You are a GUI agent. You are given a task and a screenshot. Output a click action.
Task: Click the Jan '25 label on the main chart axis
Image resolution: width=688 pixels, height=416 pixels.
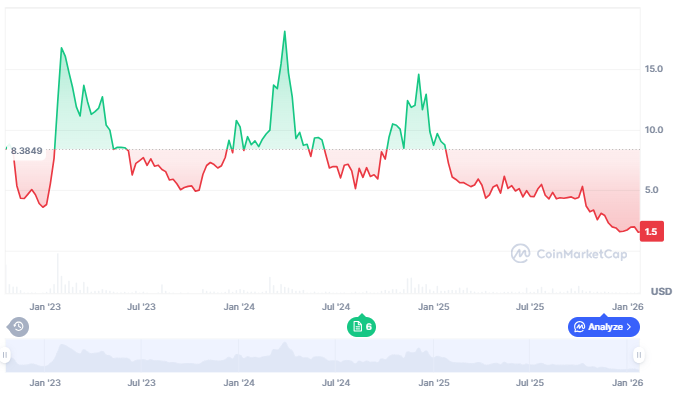(434, 307)
